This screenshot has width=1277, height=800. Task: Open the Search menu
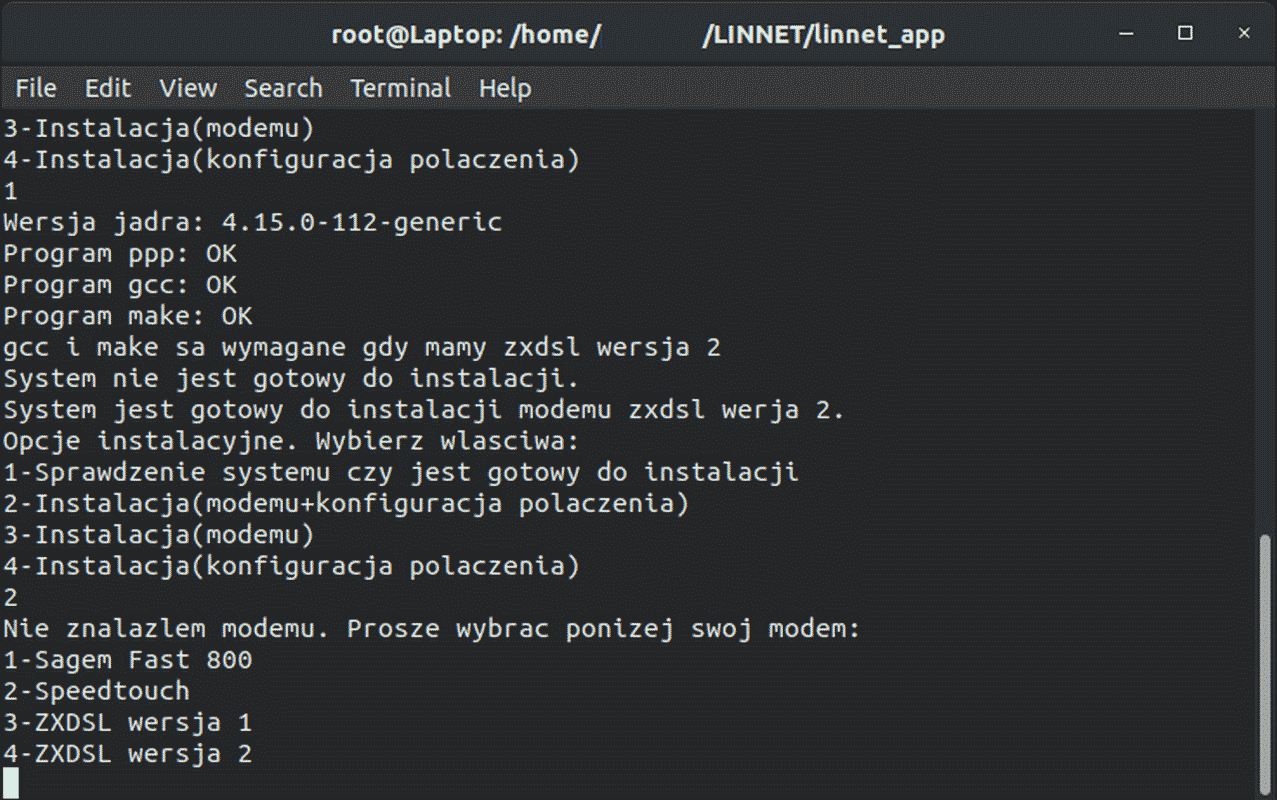pos(283,88)
